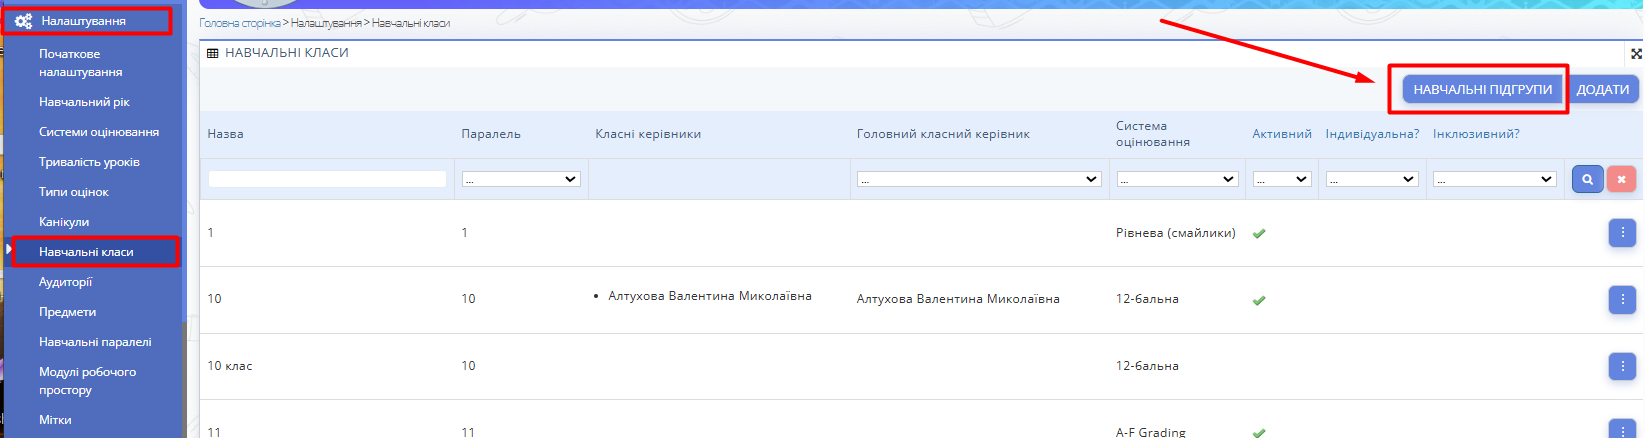Expand the Система оцінювання filter dropdown
Viewport: 1645px width, 438px height.
pyautogui.click(x=1177, y=179)
